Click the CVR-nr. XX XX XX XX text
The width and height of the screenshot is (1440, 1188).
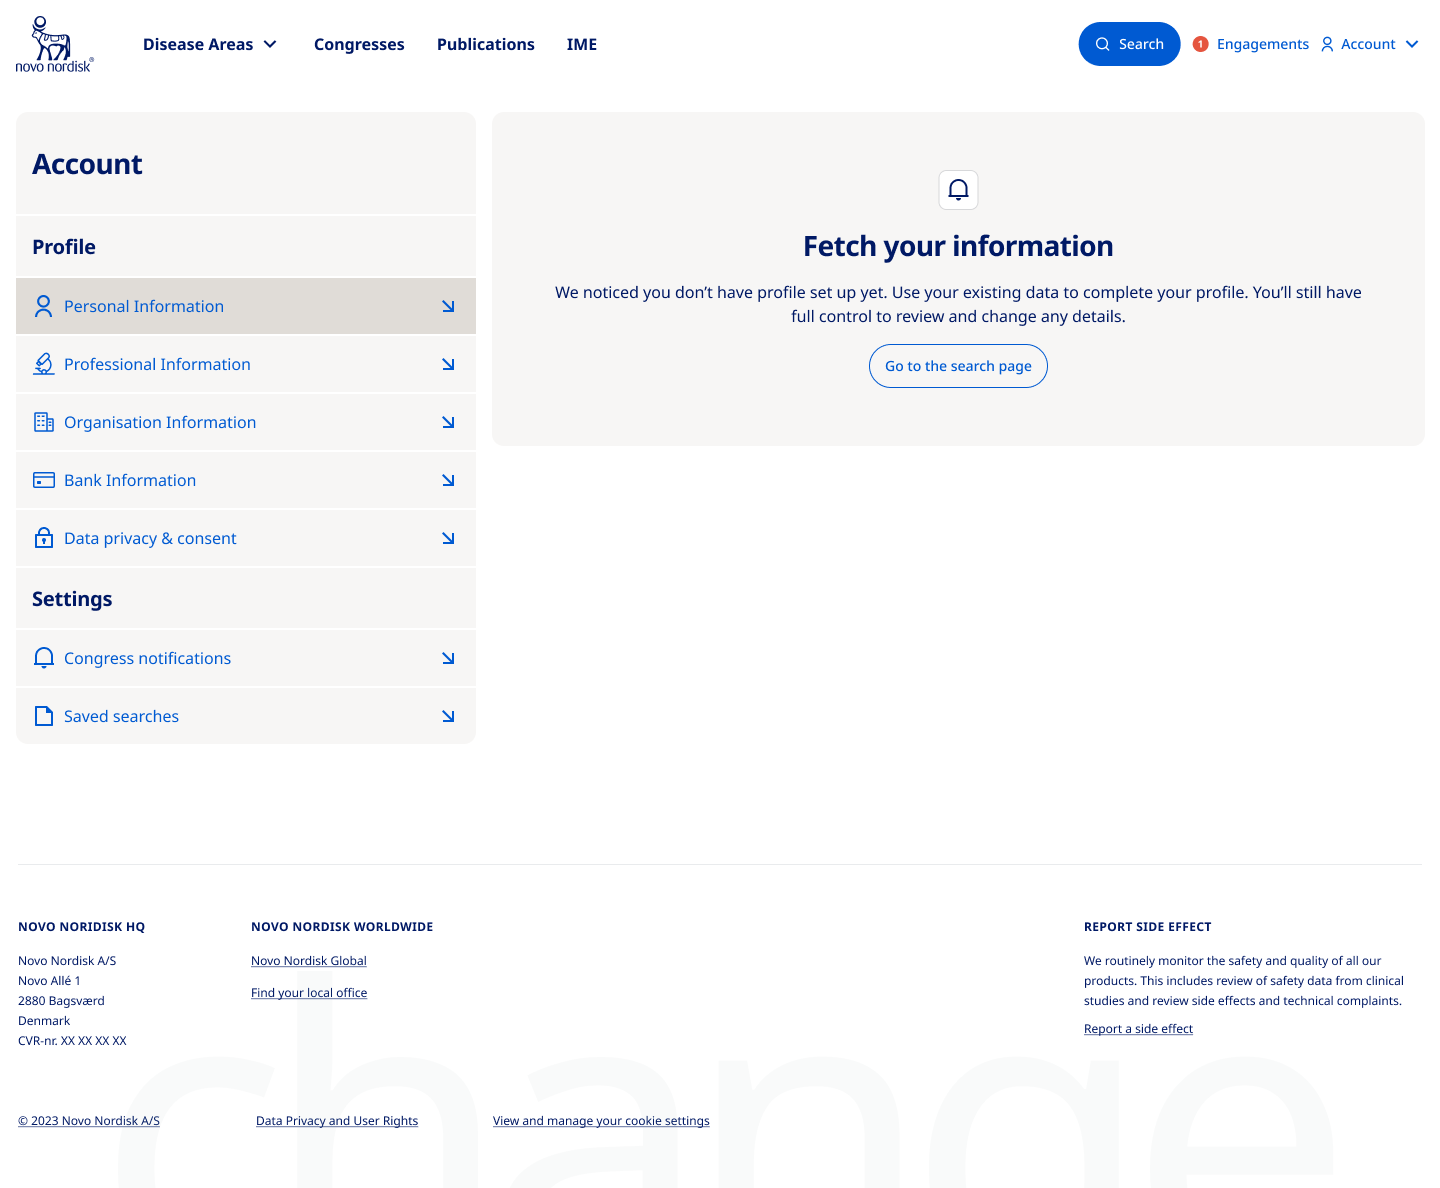(72, 1041)
